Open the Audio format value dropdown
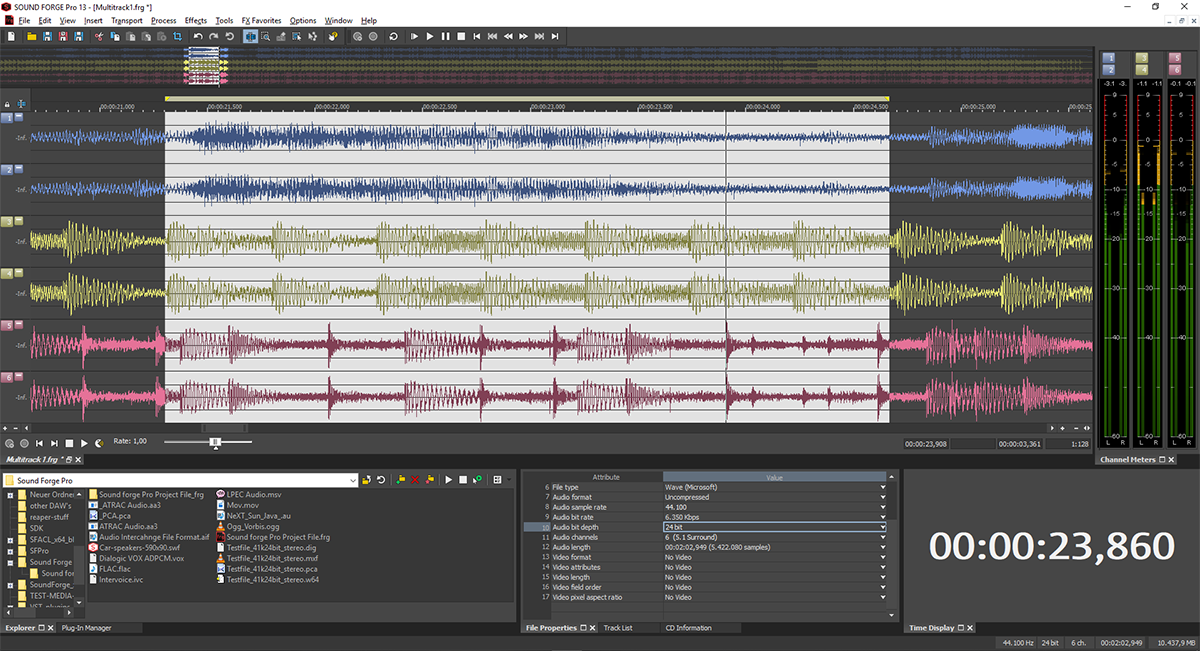The width and height of the screenshot is (1200, 651). [x=883, y=497]
